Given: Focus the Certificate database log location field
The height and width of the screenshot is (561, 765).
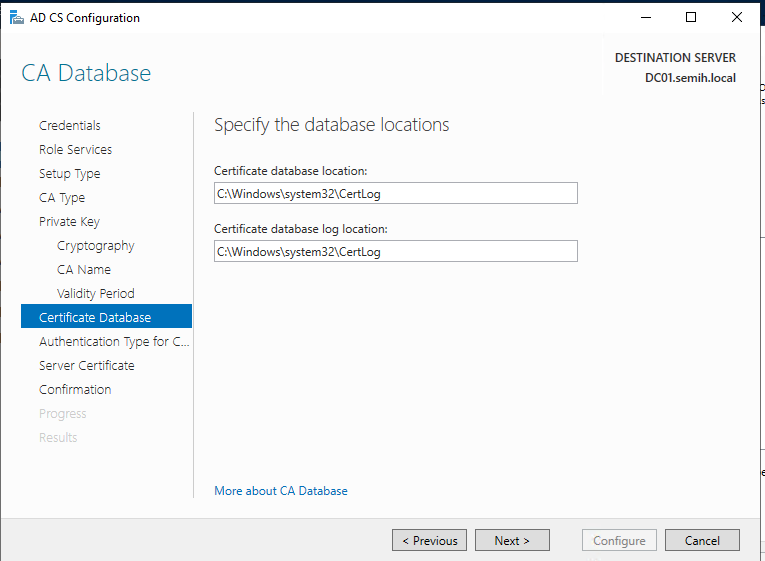Looking at the screenshot, I should [395, 252].
